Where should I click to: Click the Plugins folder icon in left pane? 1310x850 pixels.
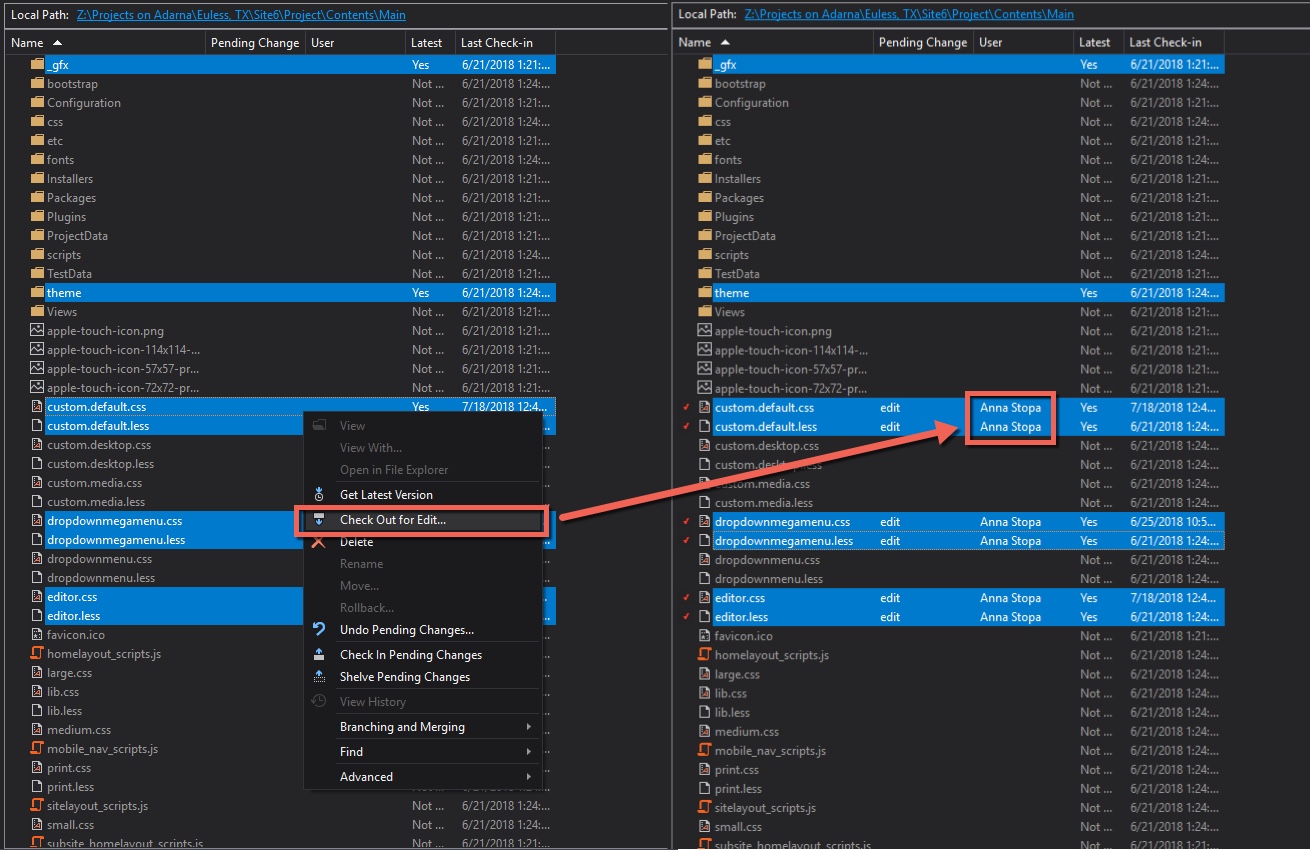37,217
